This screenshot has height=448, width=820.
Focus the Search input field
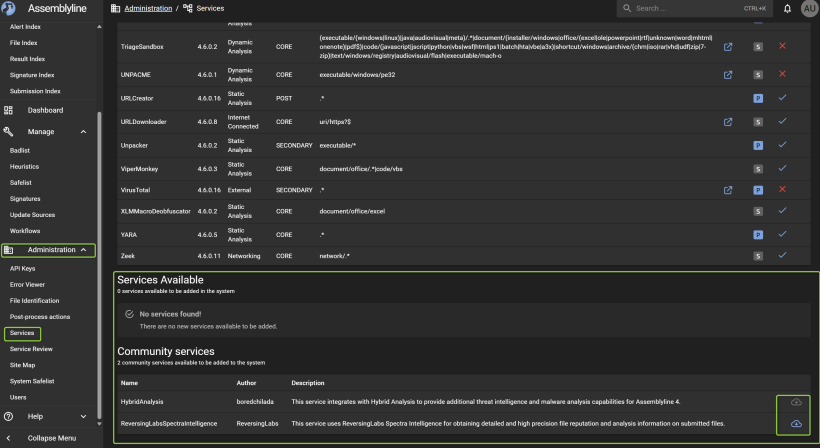coord(690,9)
